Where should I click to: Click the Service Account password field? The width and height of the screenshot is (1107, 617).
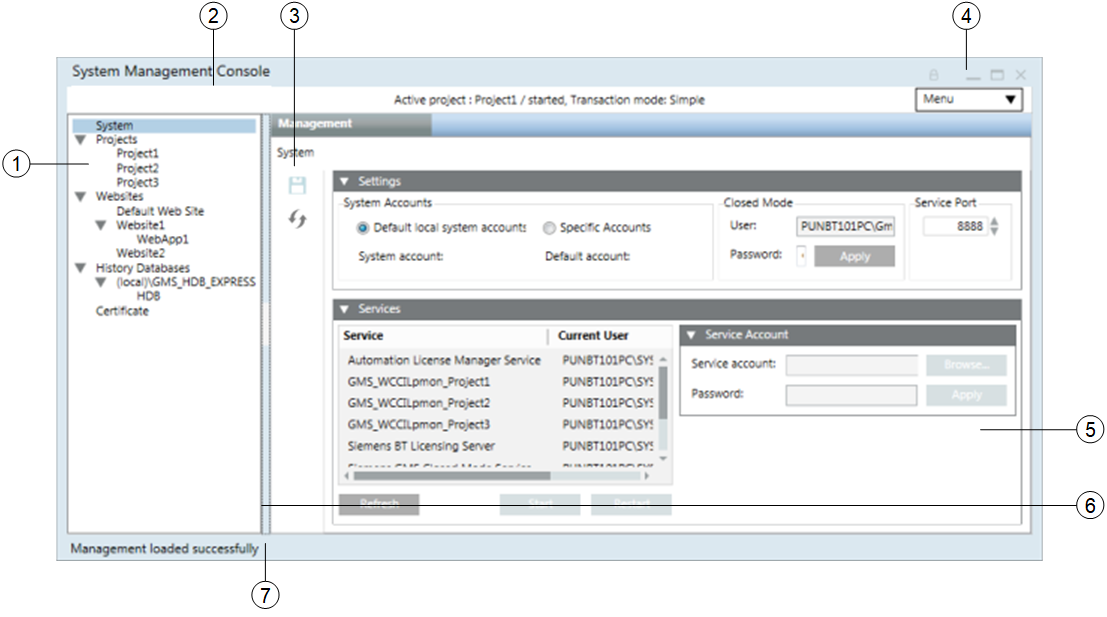tap(850, 395)
